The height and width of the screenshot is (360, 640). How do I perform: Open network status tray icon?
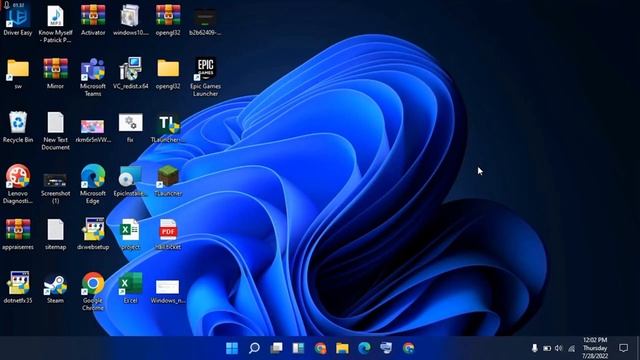click(x=571, y=348)
